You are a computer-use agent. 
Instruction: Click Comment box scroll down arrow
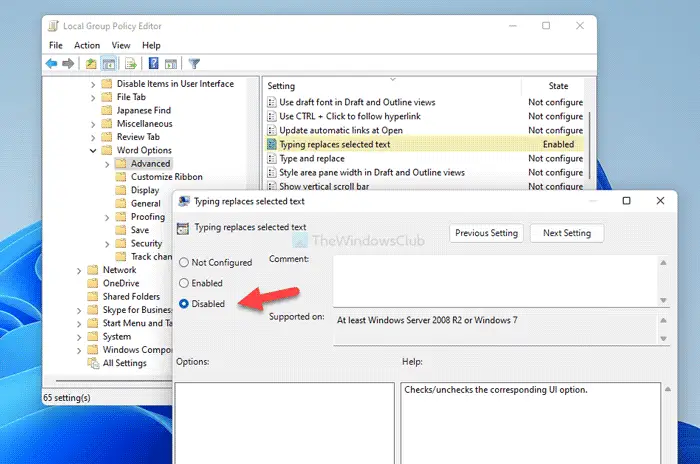(663, 300)
